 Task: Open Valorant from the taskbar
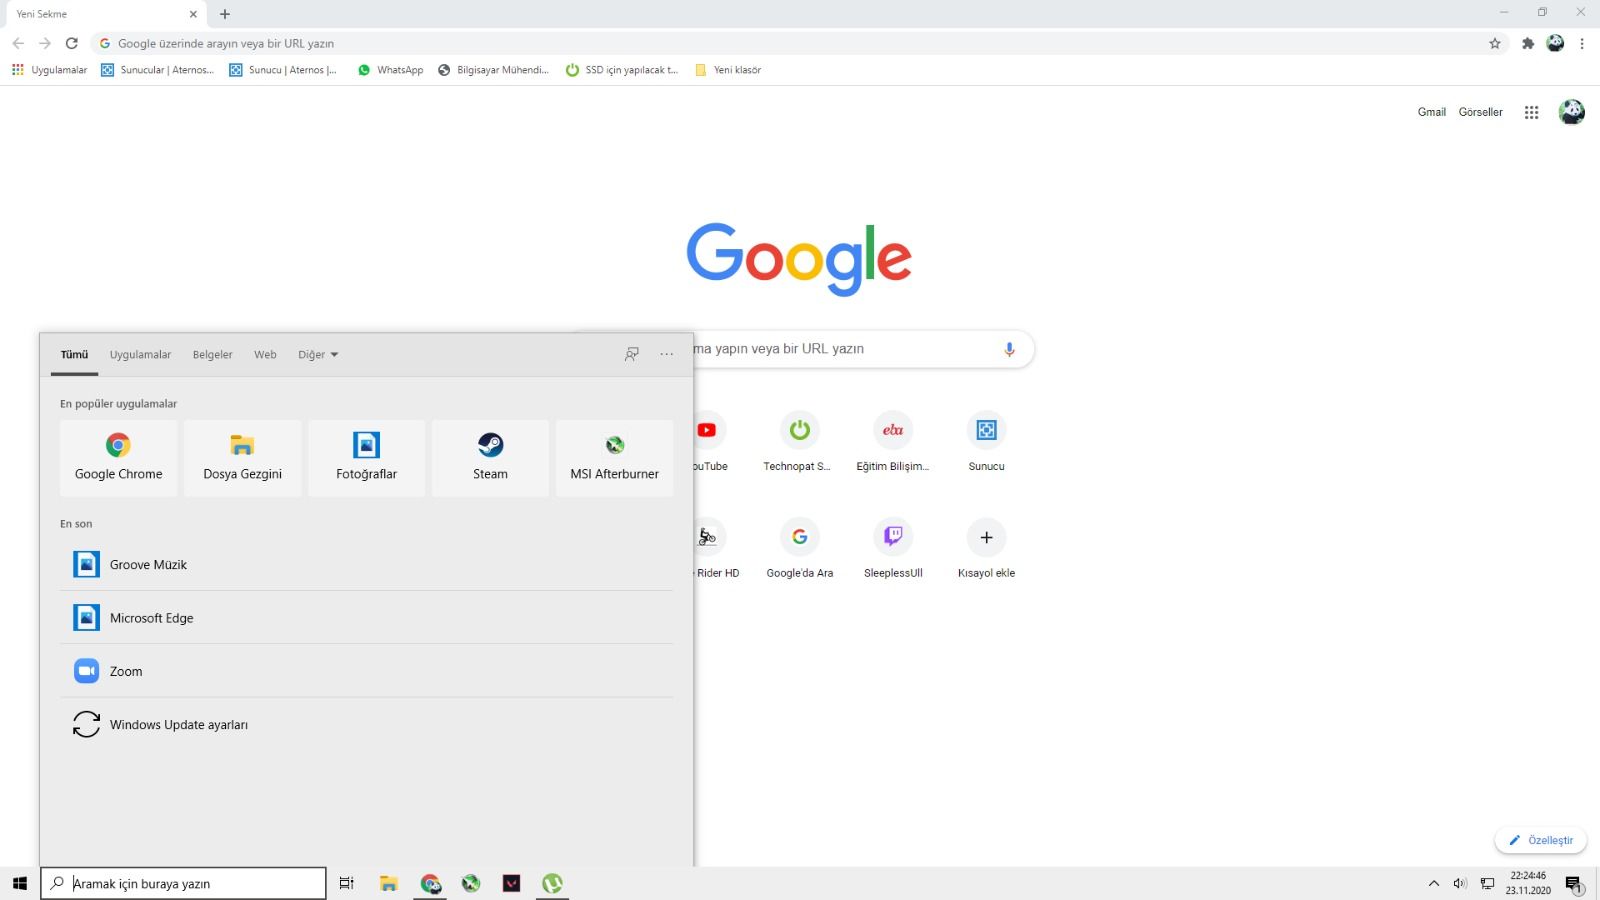point(511,883)
